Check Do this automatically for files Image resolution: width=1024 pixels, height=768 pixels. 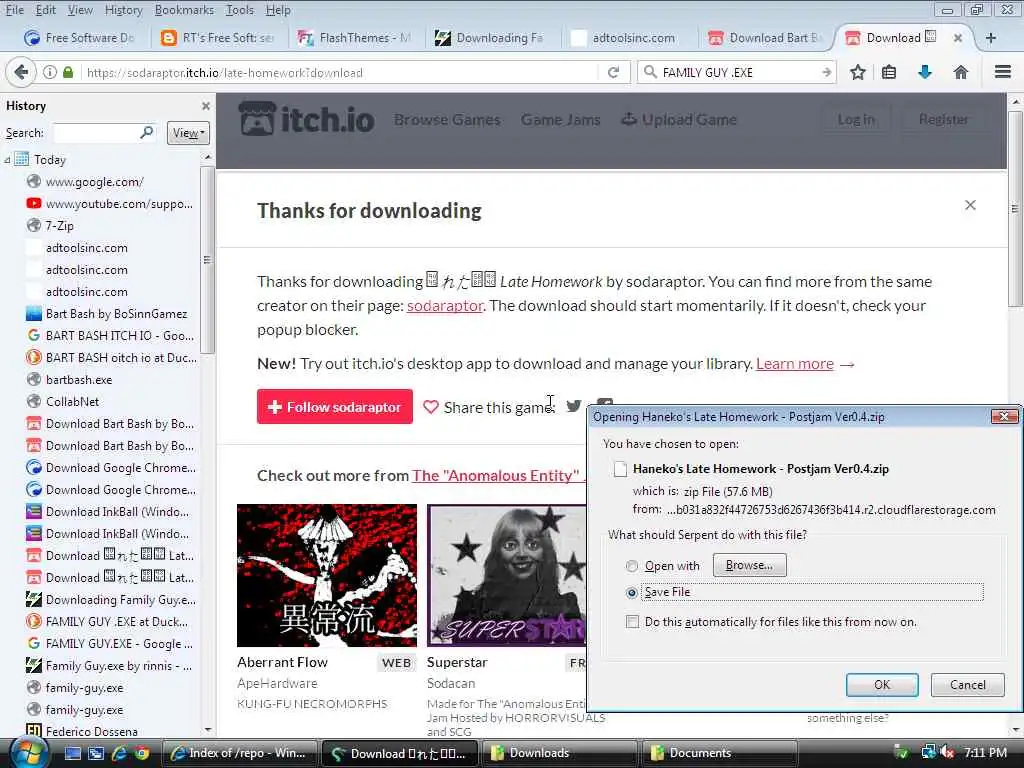coord(632,622)
